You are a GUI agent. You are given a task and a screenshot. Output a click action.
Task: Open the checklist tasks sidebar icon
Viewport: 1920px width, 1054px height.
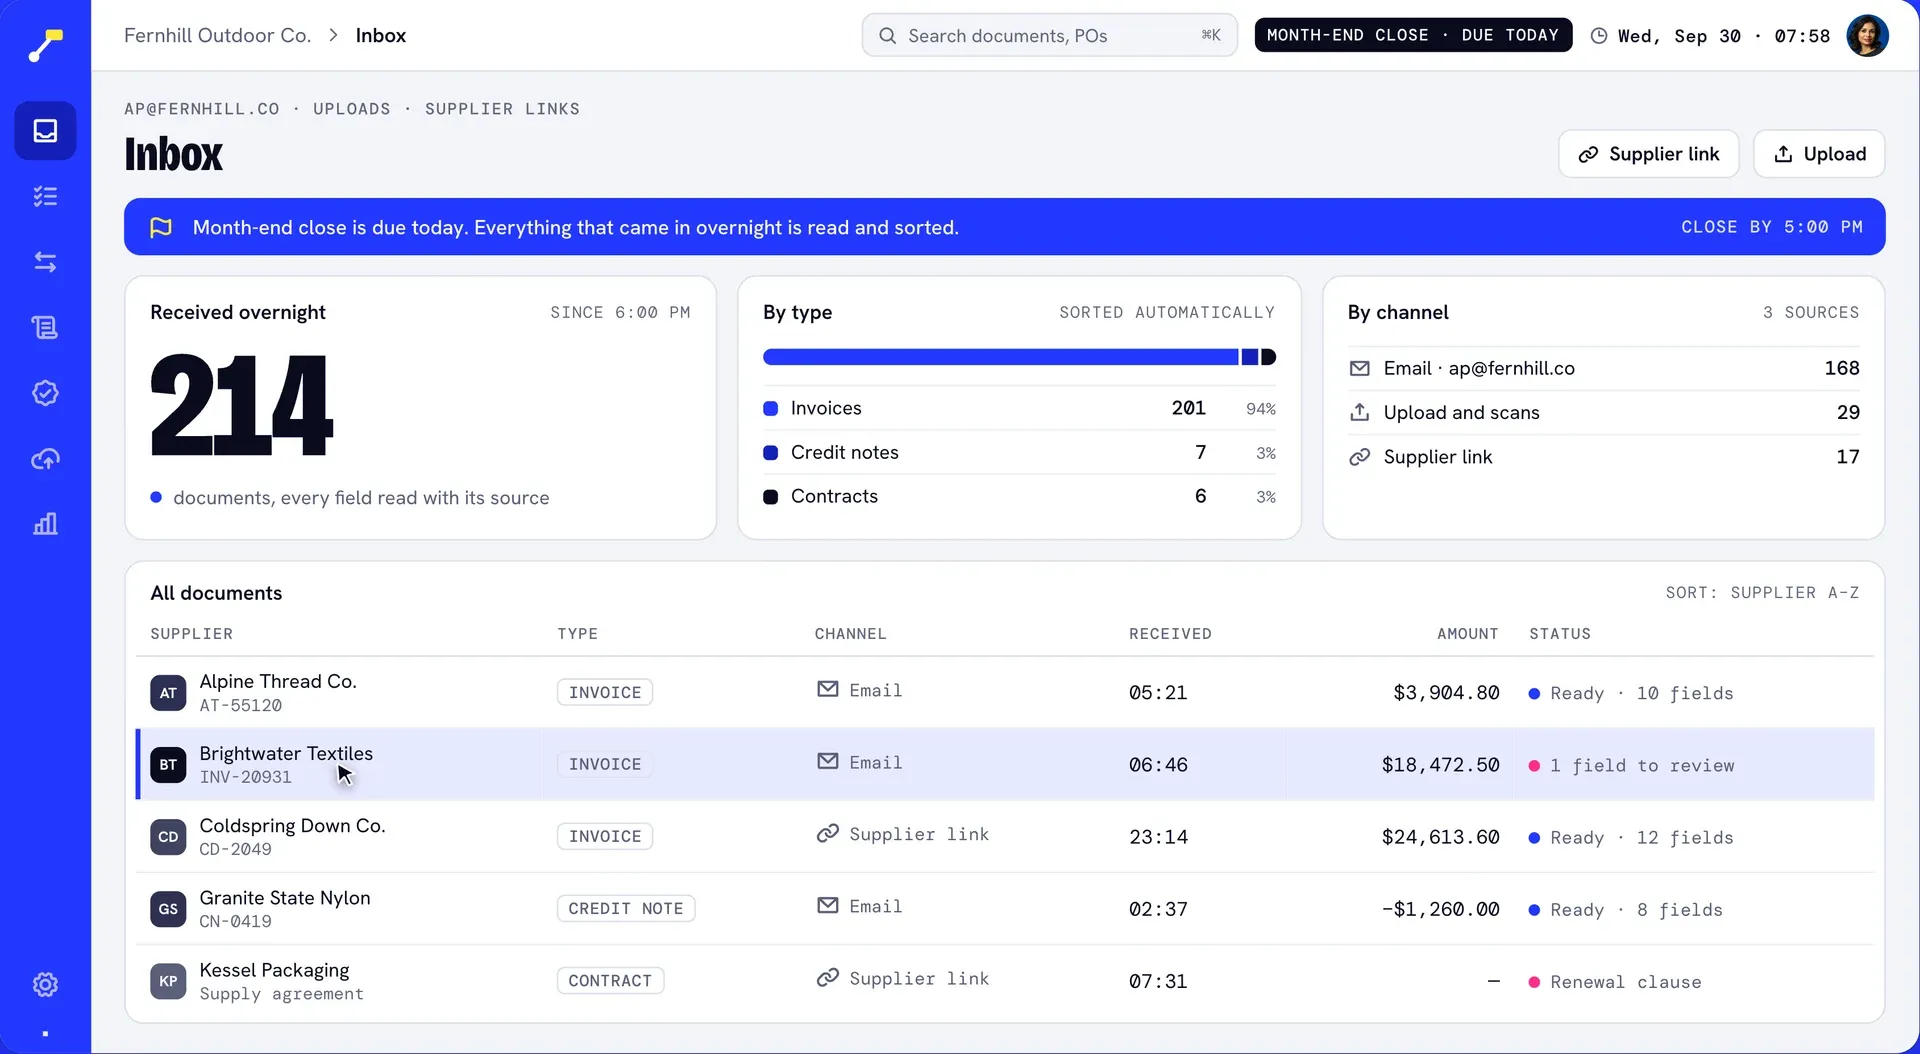[x=45, y=197]
